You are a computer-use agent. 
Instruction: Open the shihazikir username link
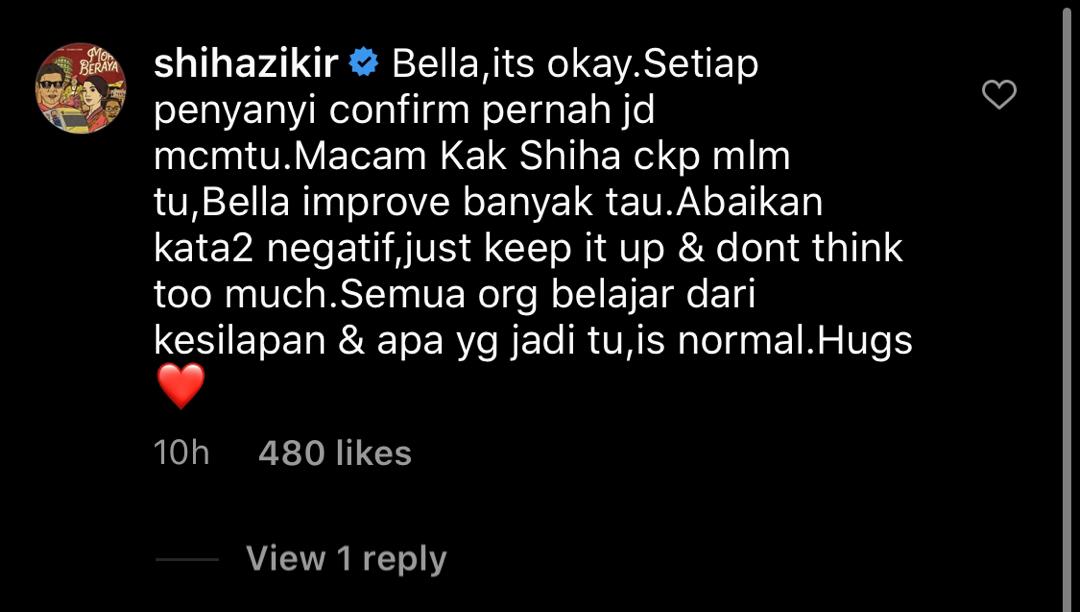pos(246,64)
